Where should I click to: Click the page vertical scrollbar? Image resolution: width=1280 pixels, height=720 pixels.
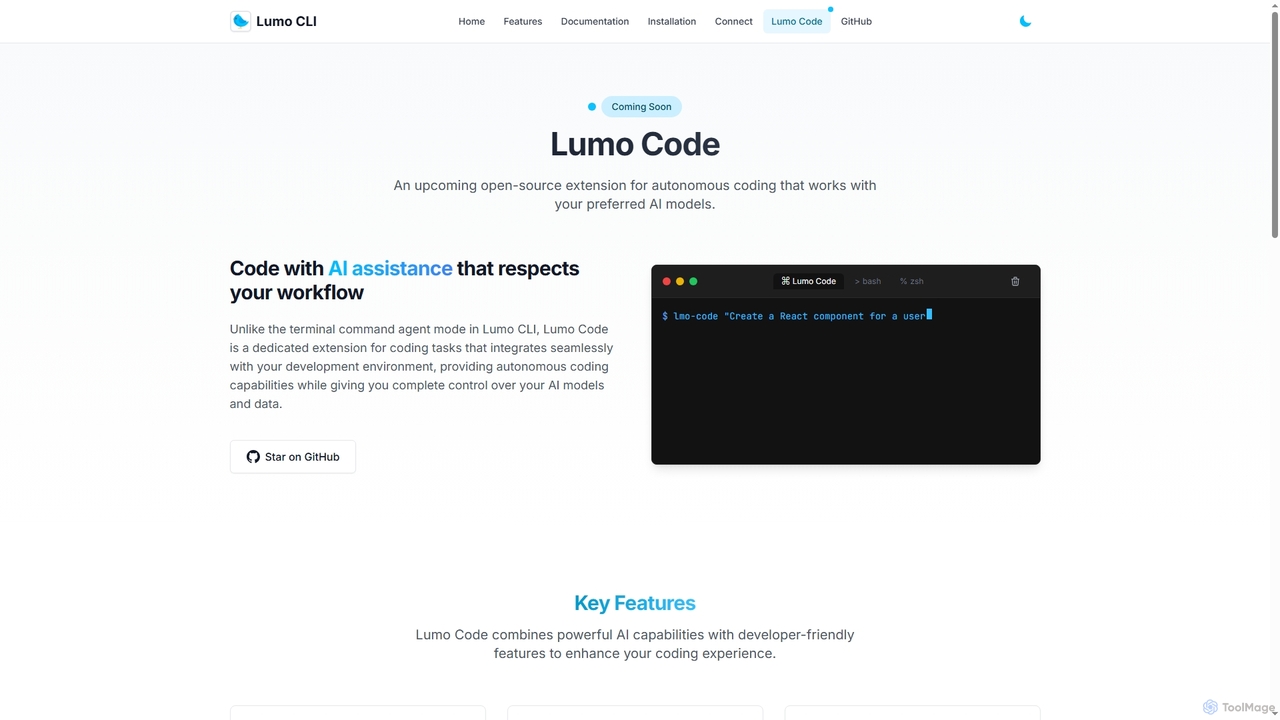tap(1274, 126)
